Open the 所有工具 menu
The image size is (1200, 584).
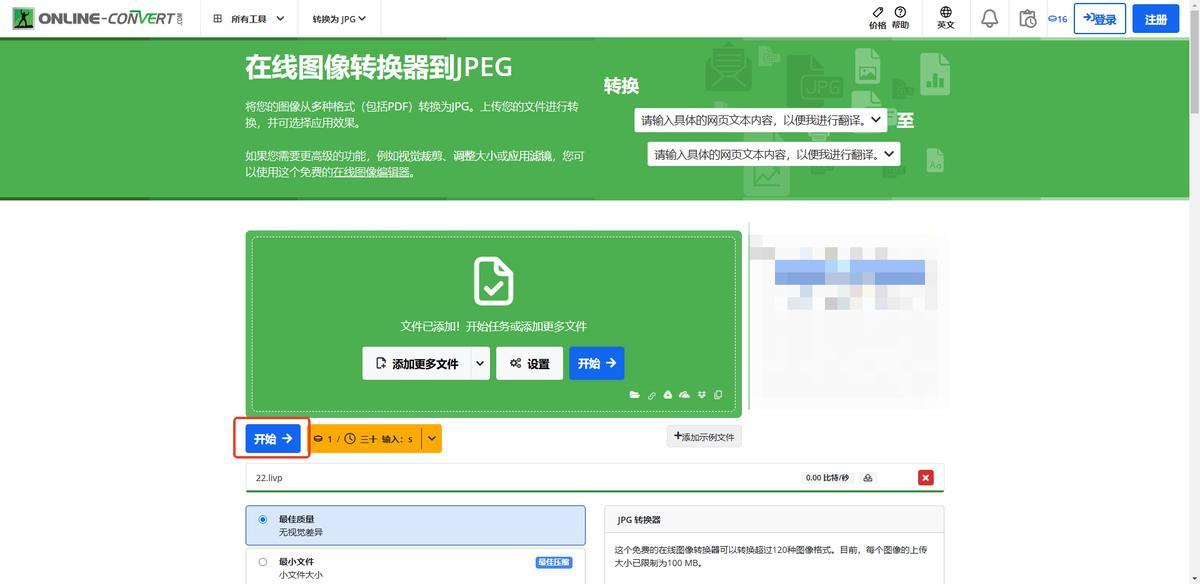click(x=248, y=19)
